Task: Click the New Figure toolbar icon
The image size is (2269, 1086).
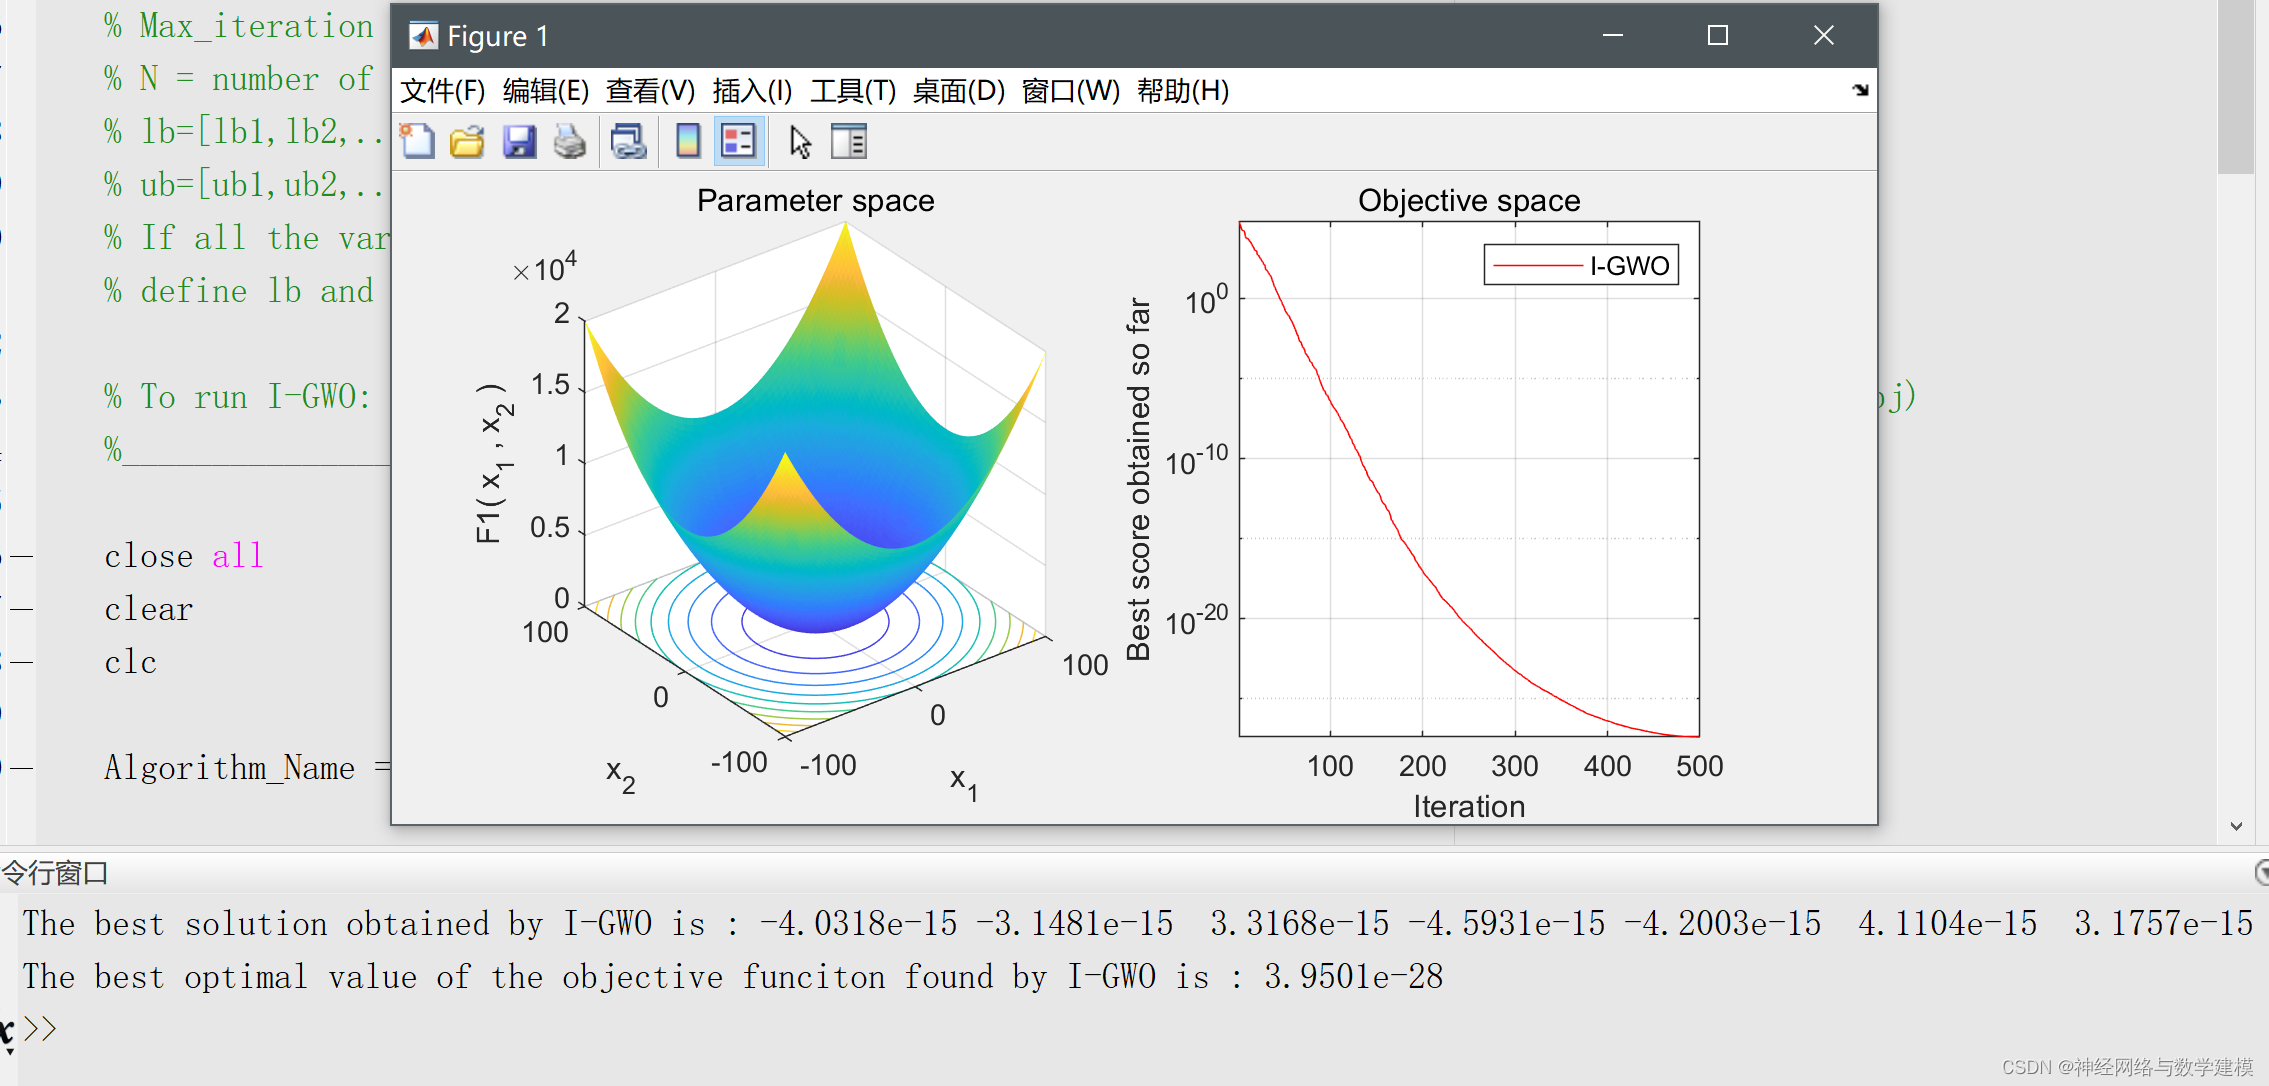Action: 417,142
